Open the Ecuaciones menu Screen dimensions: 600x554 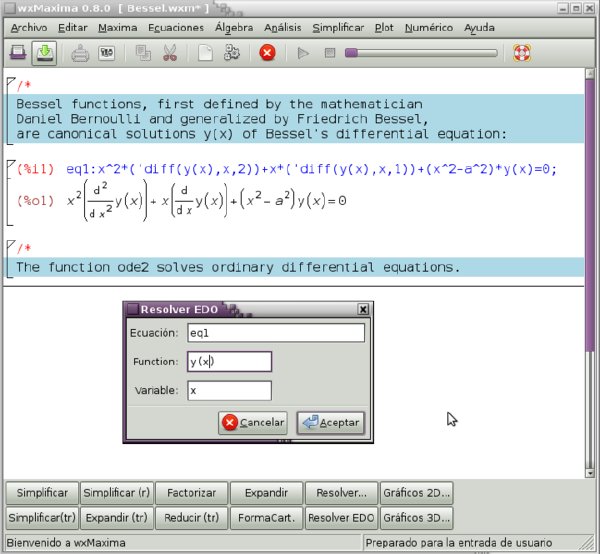[176, 28]
